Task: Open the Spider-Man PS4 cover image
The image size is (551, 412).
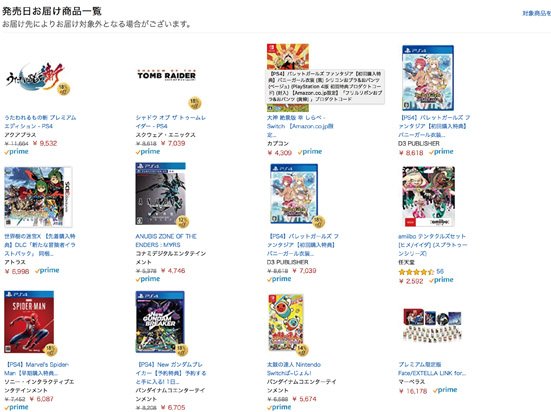Action: [x=29, y=322]
